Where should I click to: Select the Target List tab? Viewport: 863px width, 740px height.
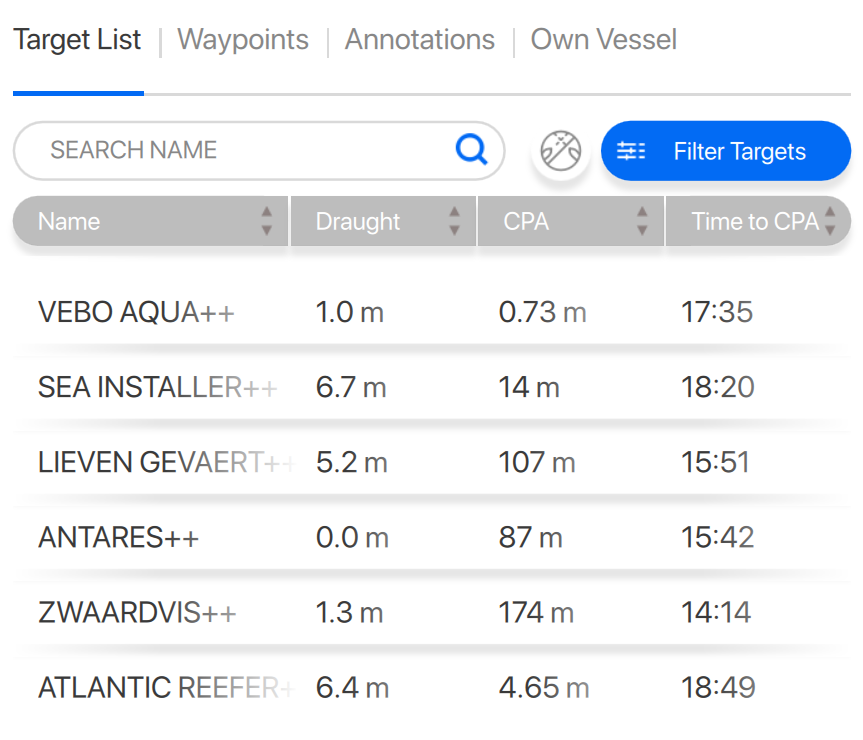[78, 40]
